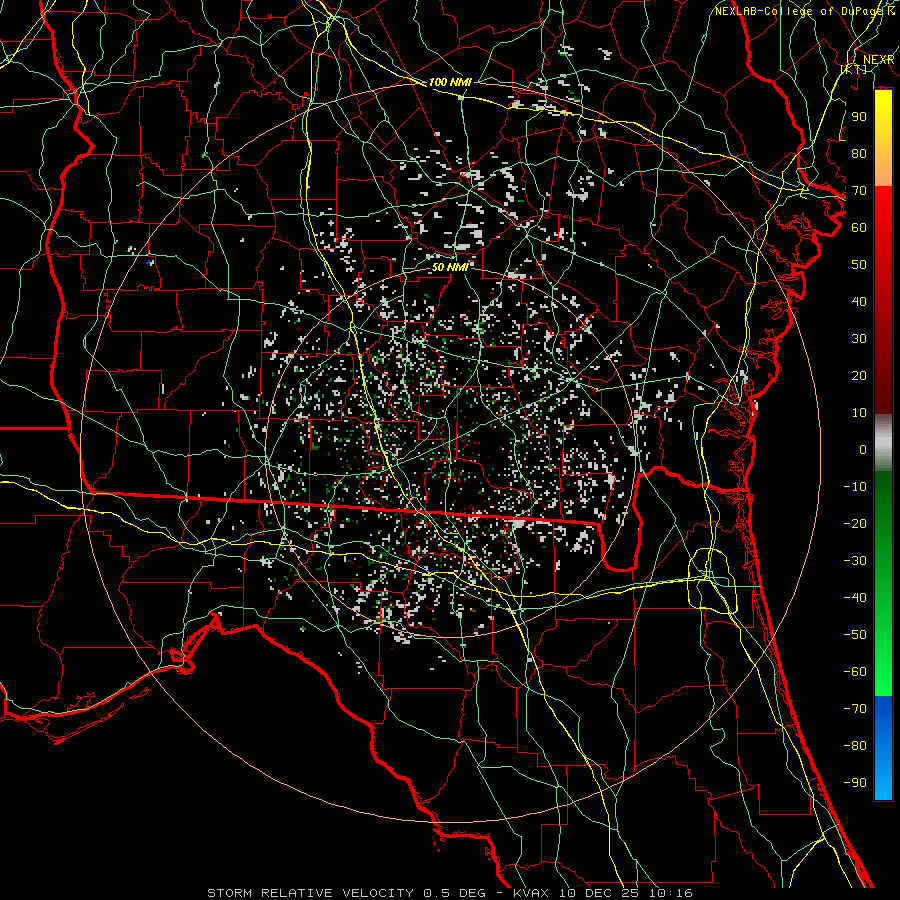Click the -80 scale value
Screen dimensions: 900x900
point(855,746)
